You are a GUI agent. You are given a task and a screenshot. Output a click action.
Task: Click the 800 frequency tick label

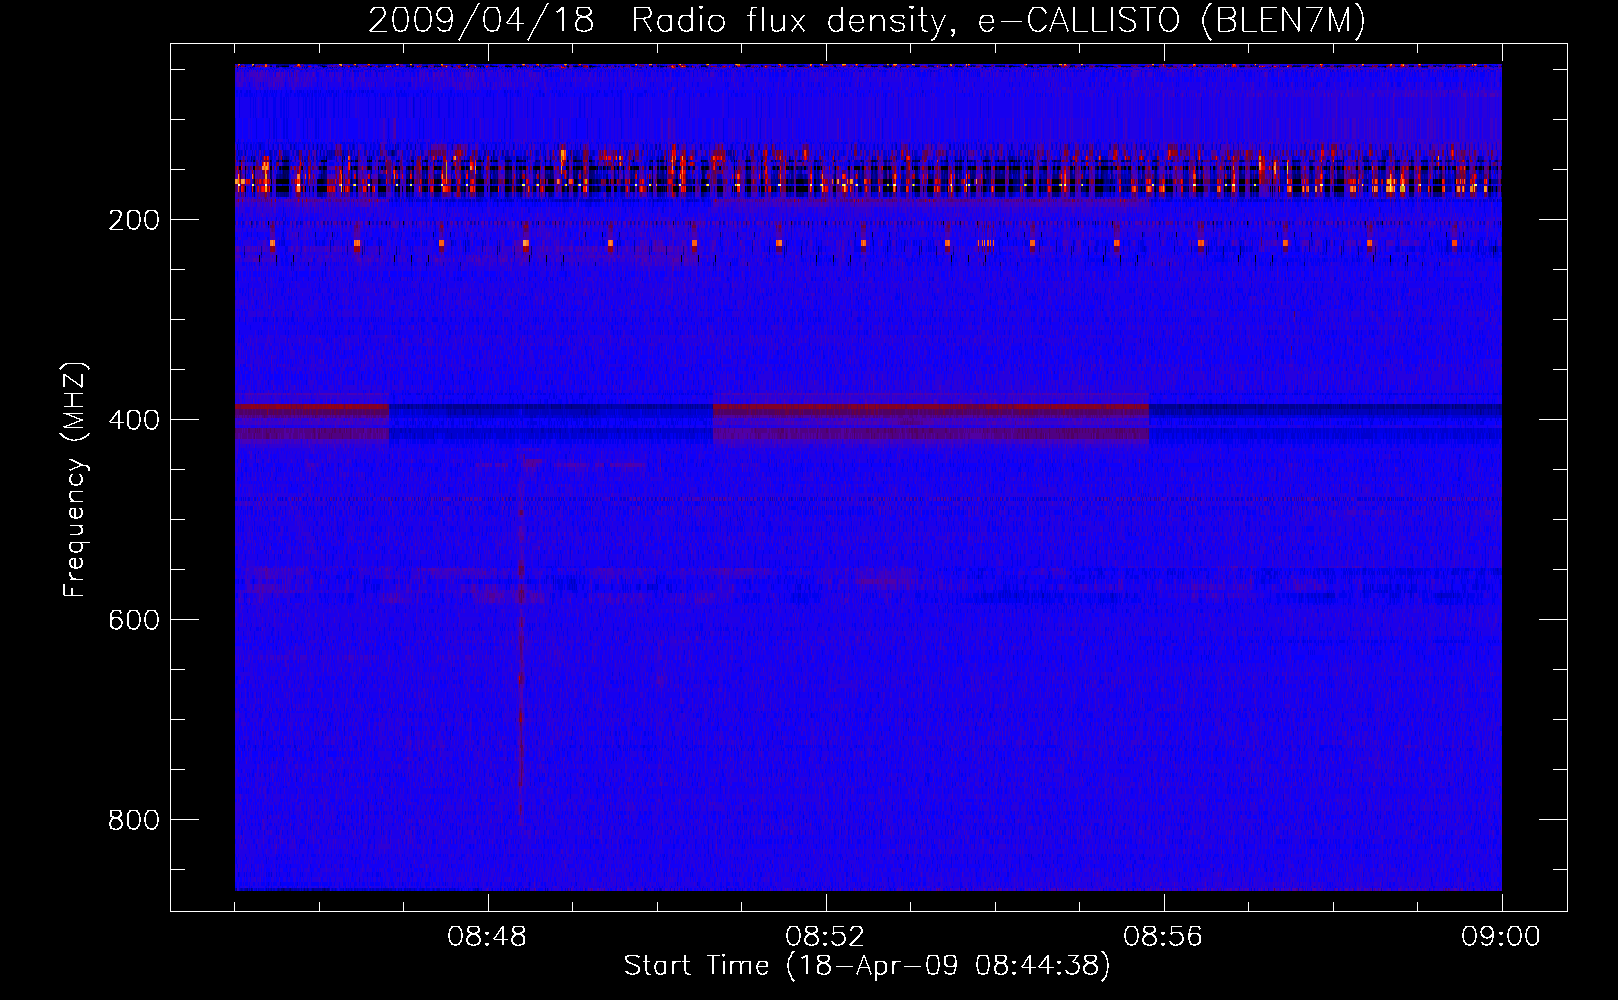click(x=134, y=820)
